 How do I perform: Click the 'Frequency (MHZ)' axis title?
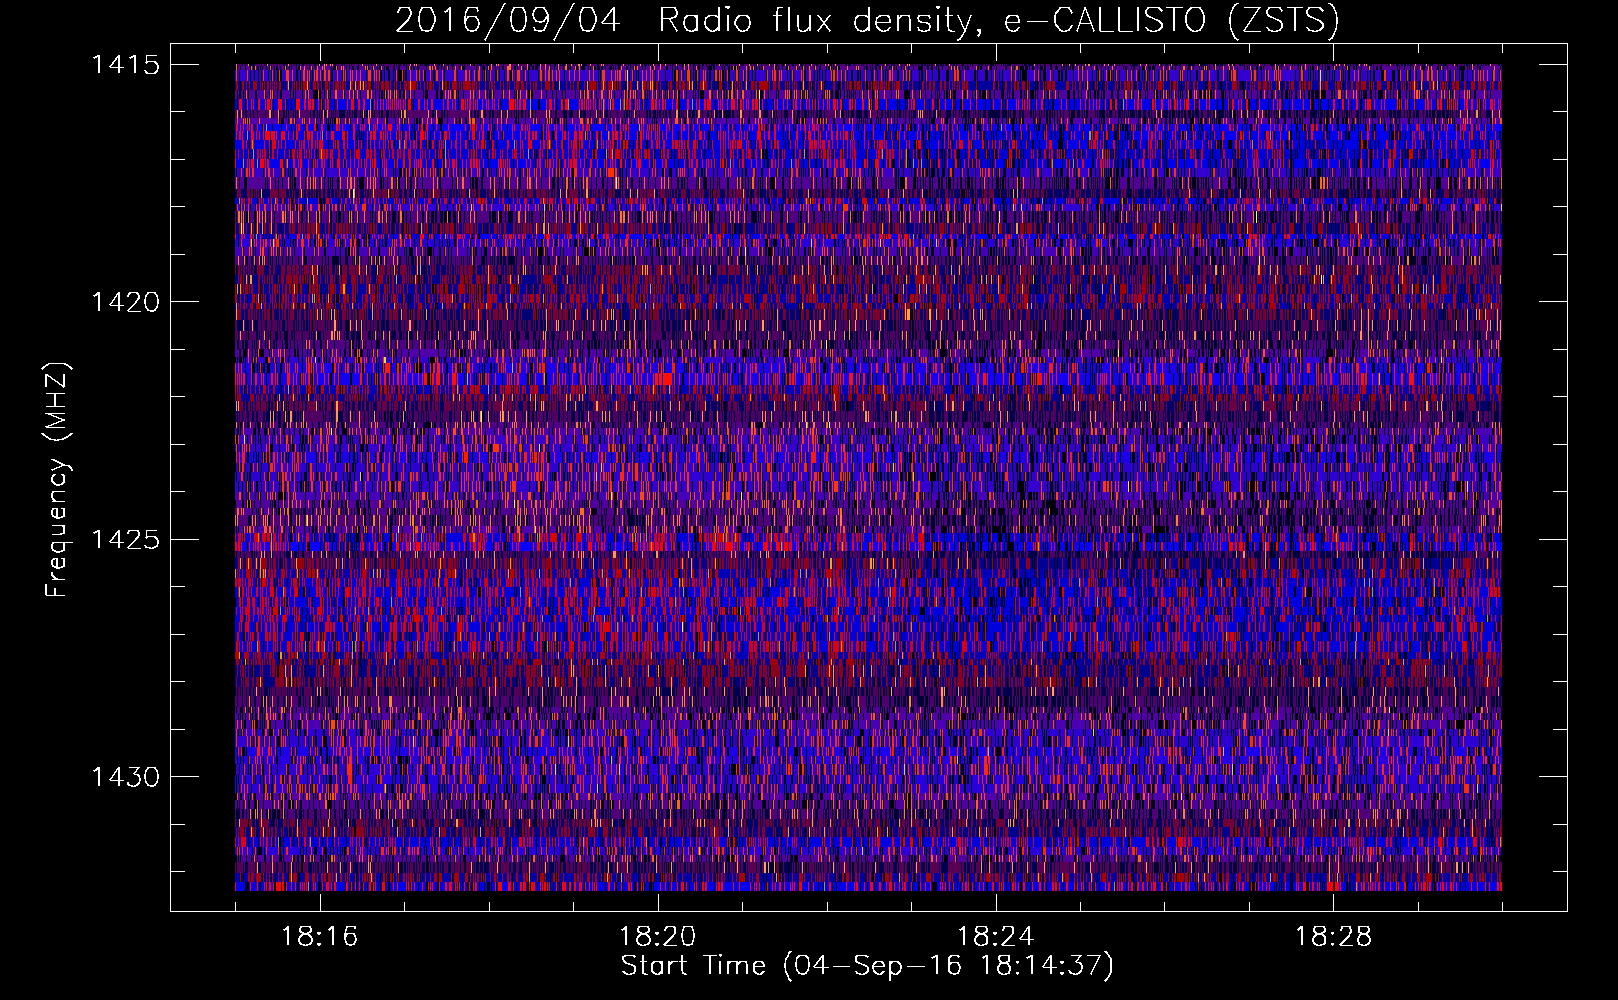point(57,479)
